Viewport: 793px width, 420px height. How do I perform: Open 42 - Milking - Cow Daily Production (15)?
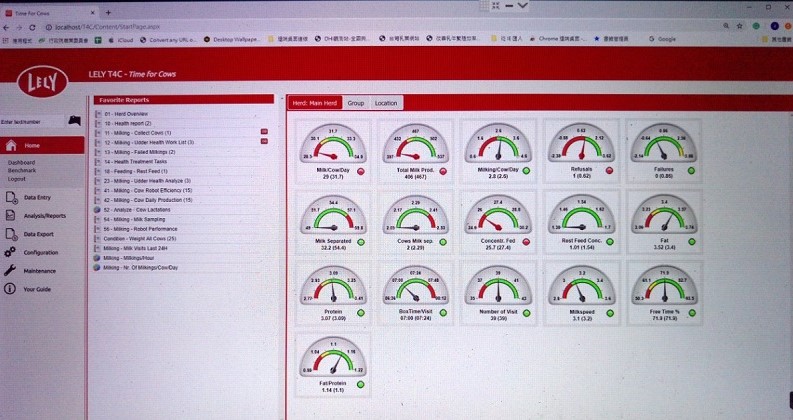pyautogui.click(x=148, y=200)
